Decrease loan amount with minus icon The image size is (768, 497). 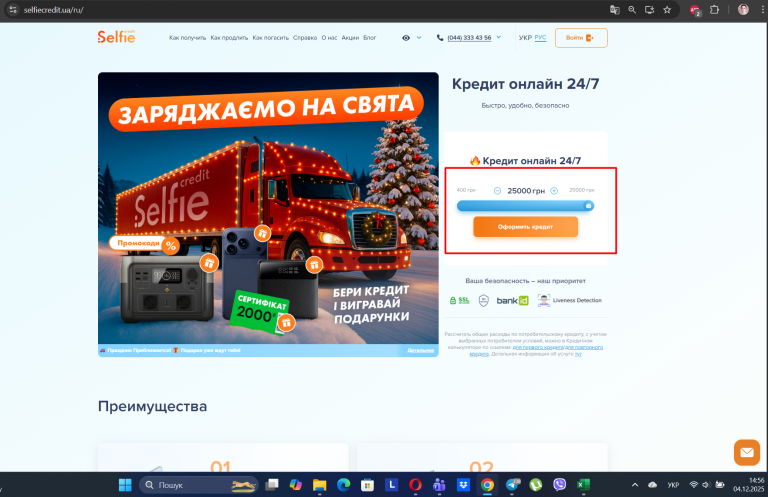(x=497, y=191)
